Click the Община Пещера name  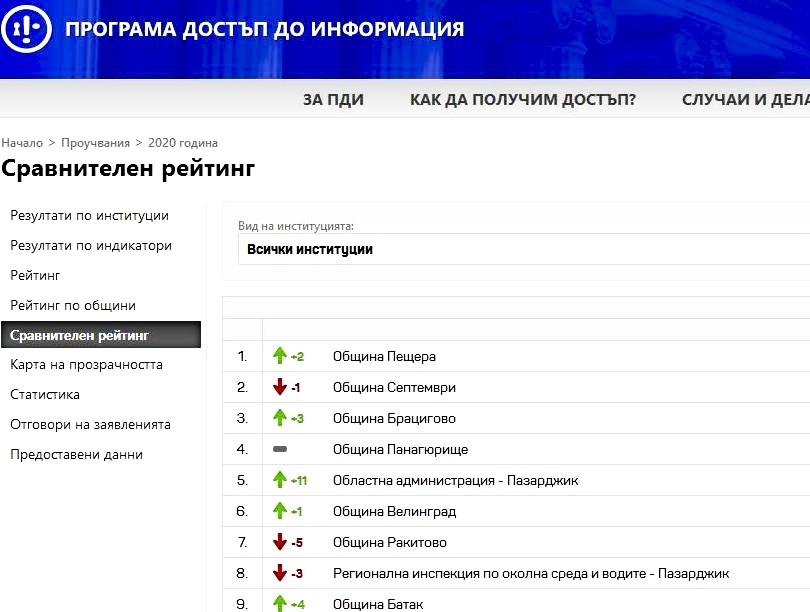click(x=384, y=356)
